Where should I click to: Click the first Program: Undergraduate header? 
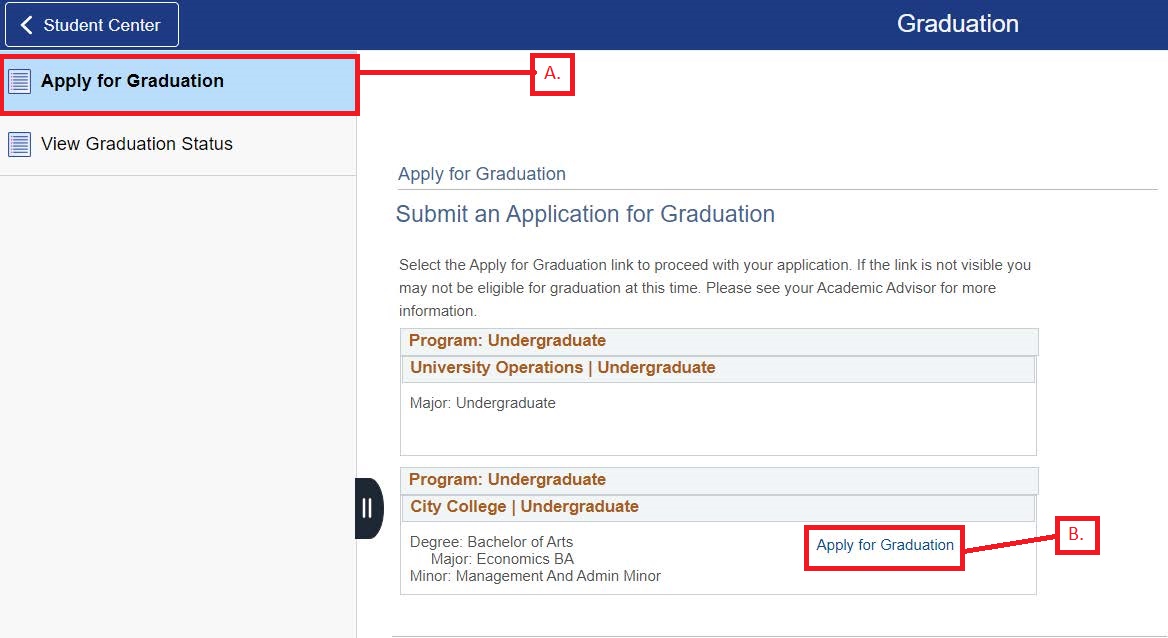(x=507, y=340)
